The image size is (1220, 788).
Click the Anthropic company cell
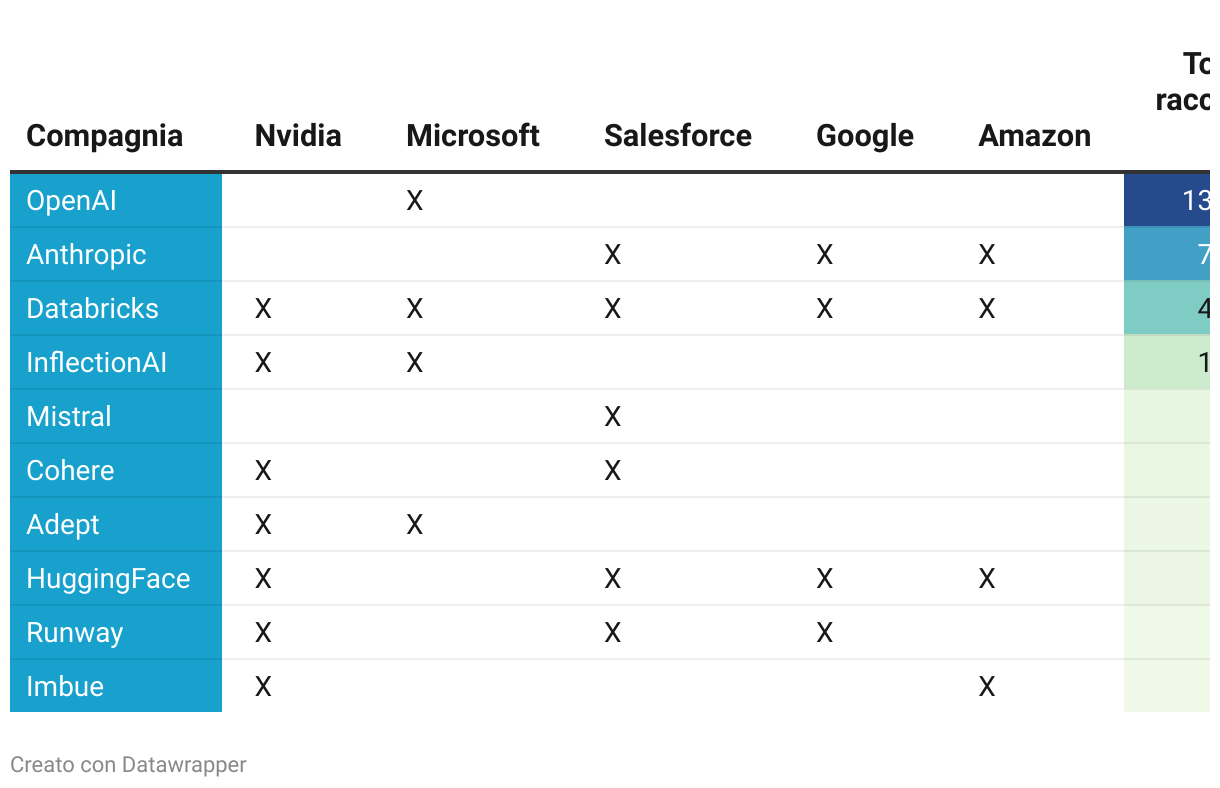tap(87, 255)
